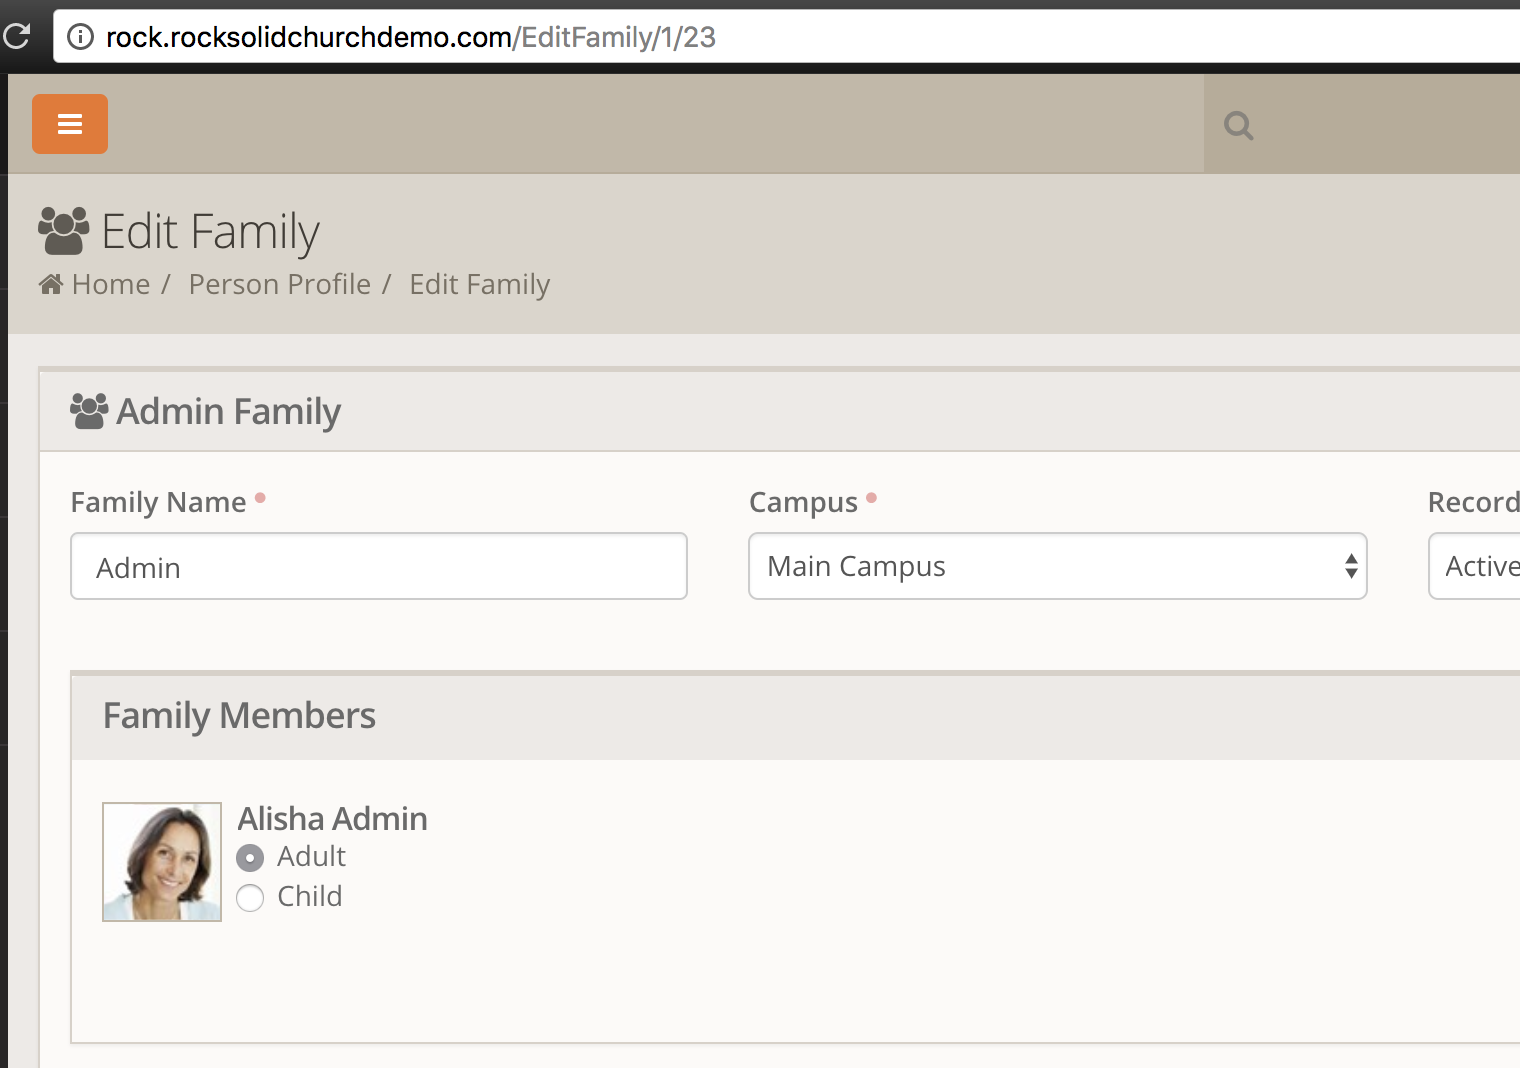Screen dimensions: 1520x1068
Task: Select the Adult radio button
Action: (250, 858)
